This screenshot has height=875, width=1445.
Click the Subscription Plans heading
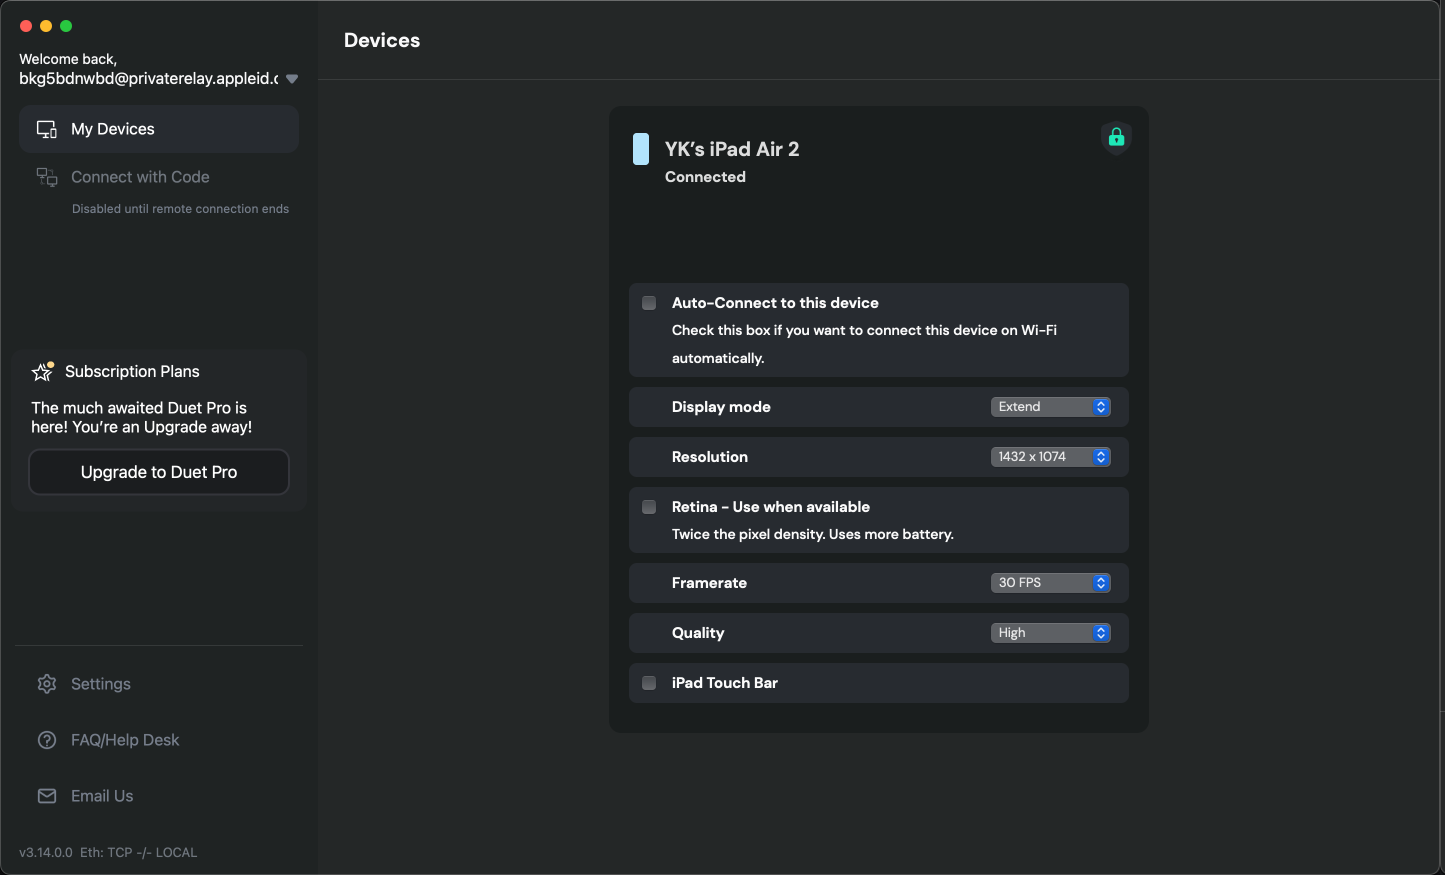[132, 371]
